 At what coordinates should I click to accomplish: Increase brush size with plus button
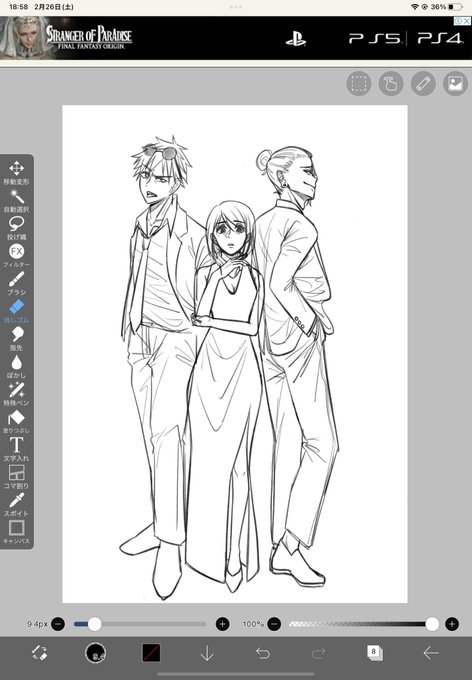[x=223, y=624]
